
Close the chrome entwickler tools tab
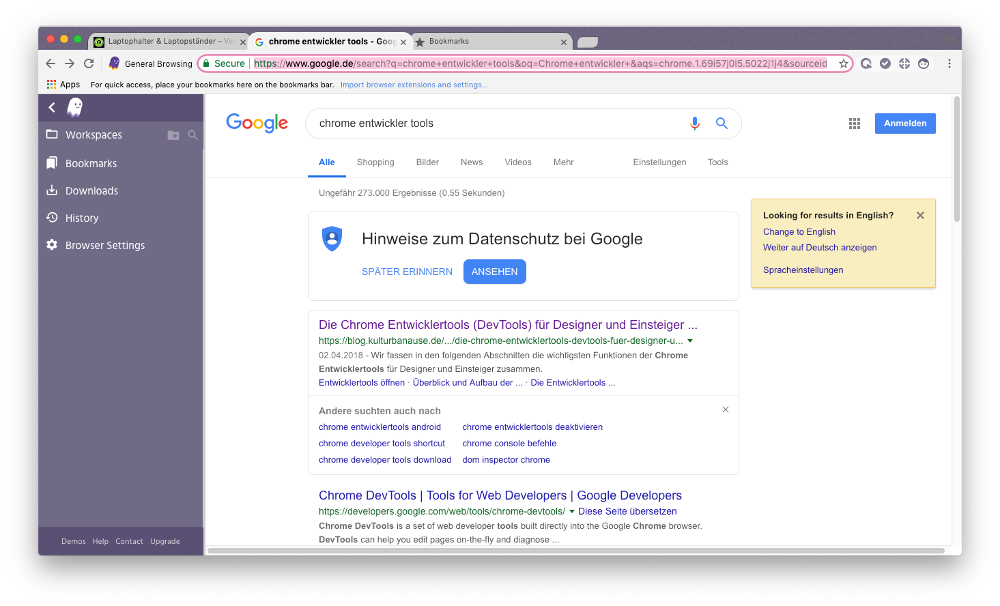403,42
